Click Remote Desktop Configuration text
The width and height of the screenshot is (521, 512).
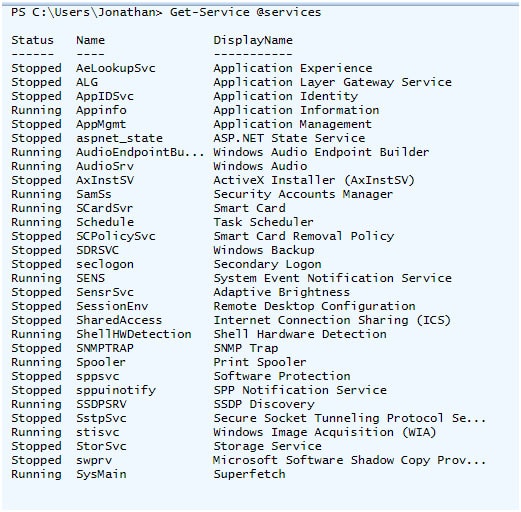pyautogui.click(x=314, y=306)
